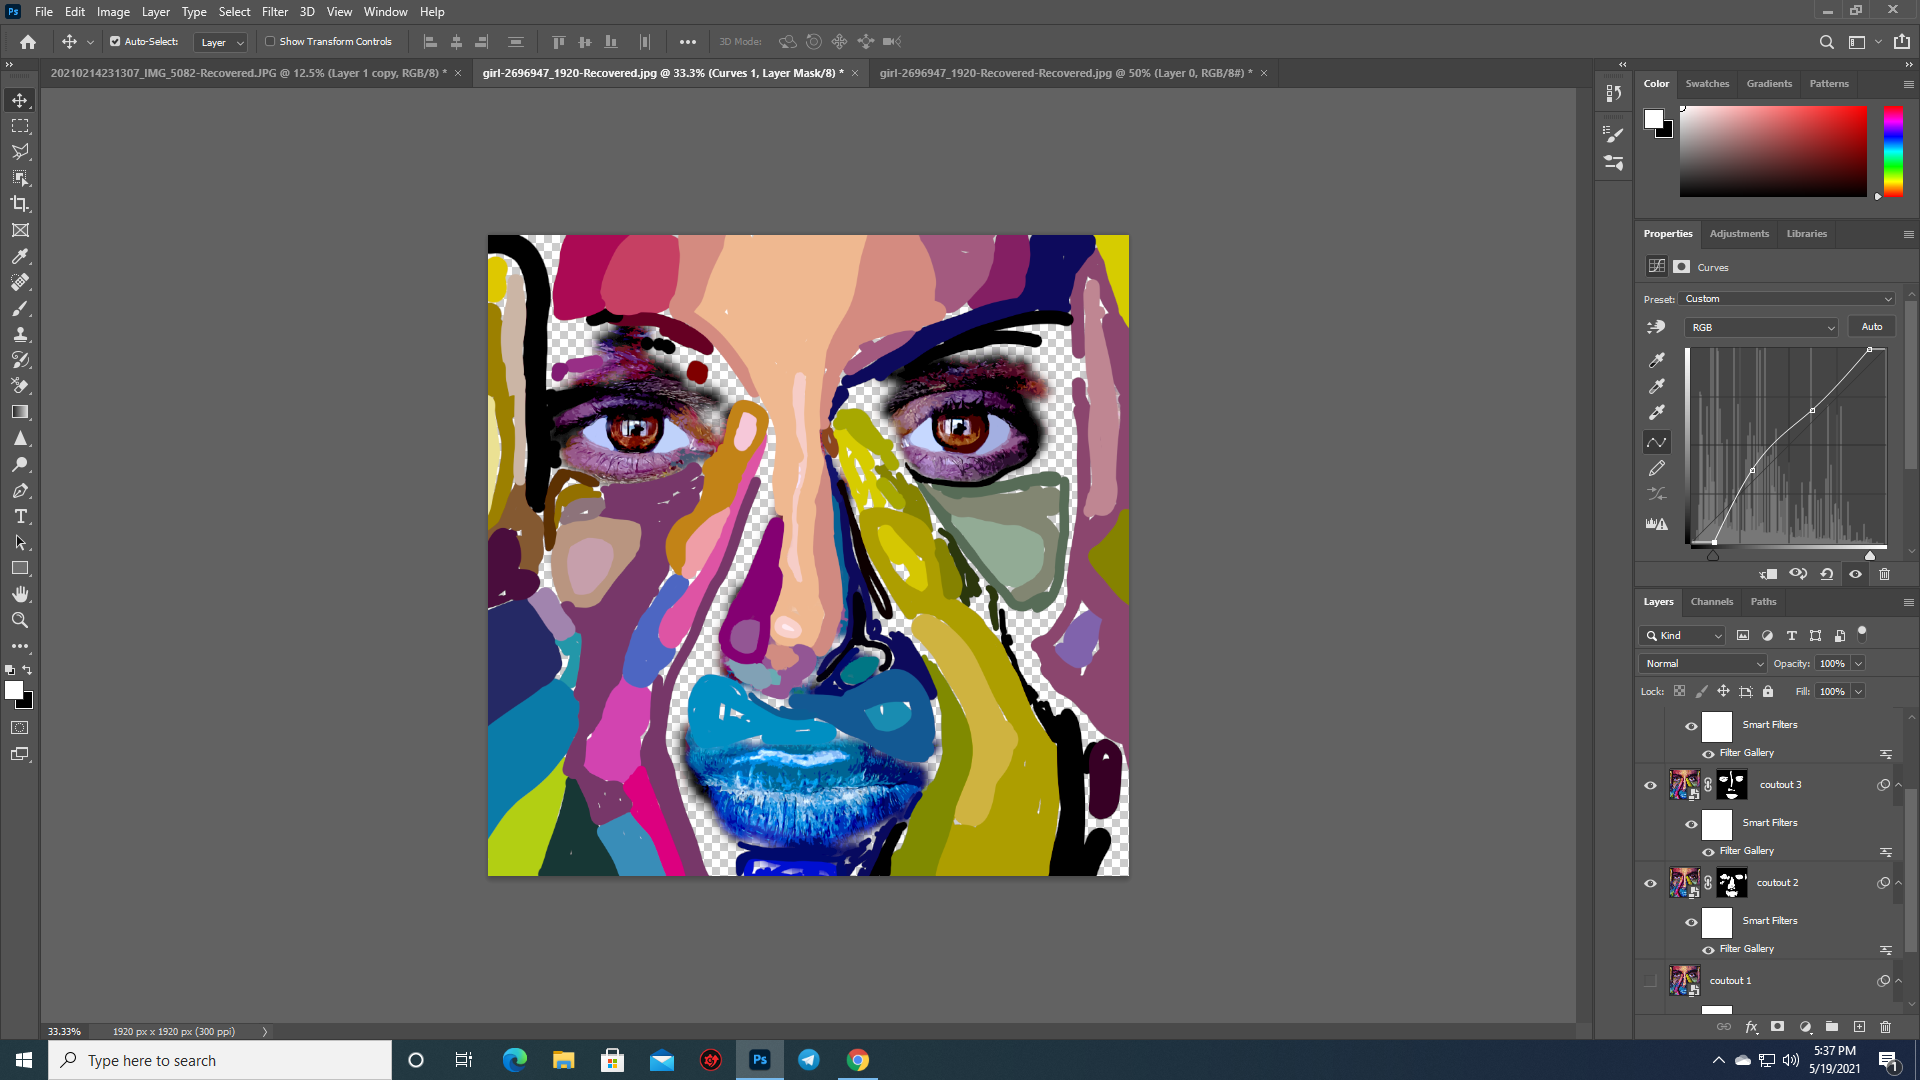
Task: Open layer styles fx icon
Action: click(x=1751, y=1027)
